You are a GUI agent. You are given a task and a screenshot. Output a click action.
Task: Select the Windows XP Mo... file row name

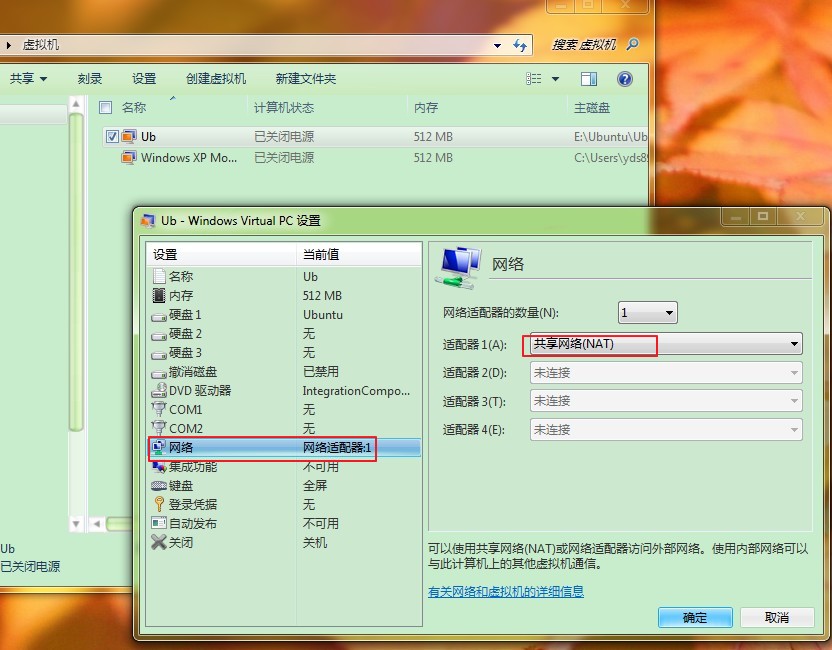pos(188,158)
